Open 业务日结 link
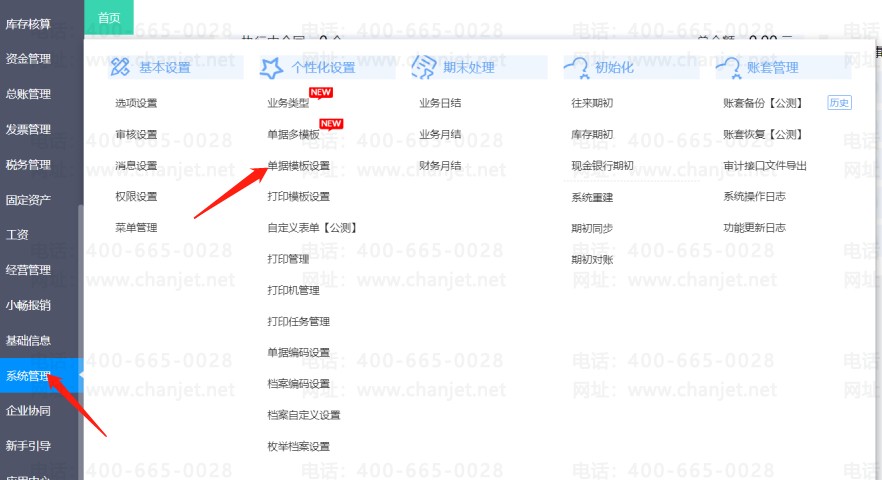Screen dimensions: 882x480 point(440,103)
